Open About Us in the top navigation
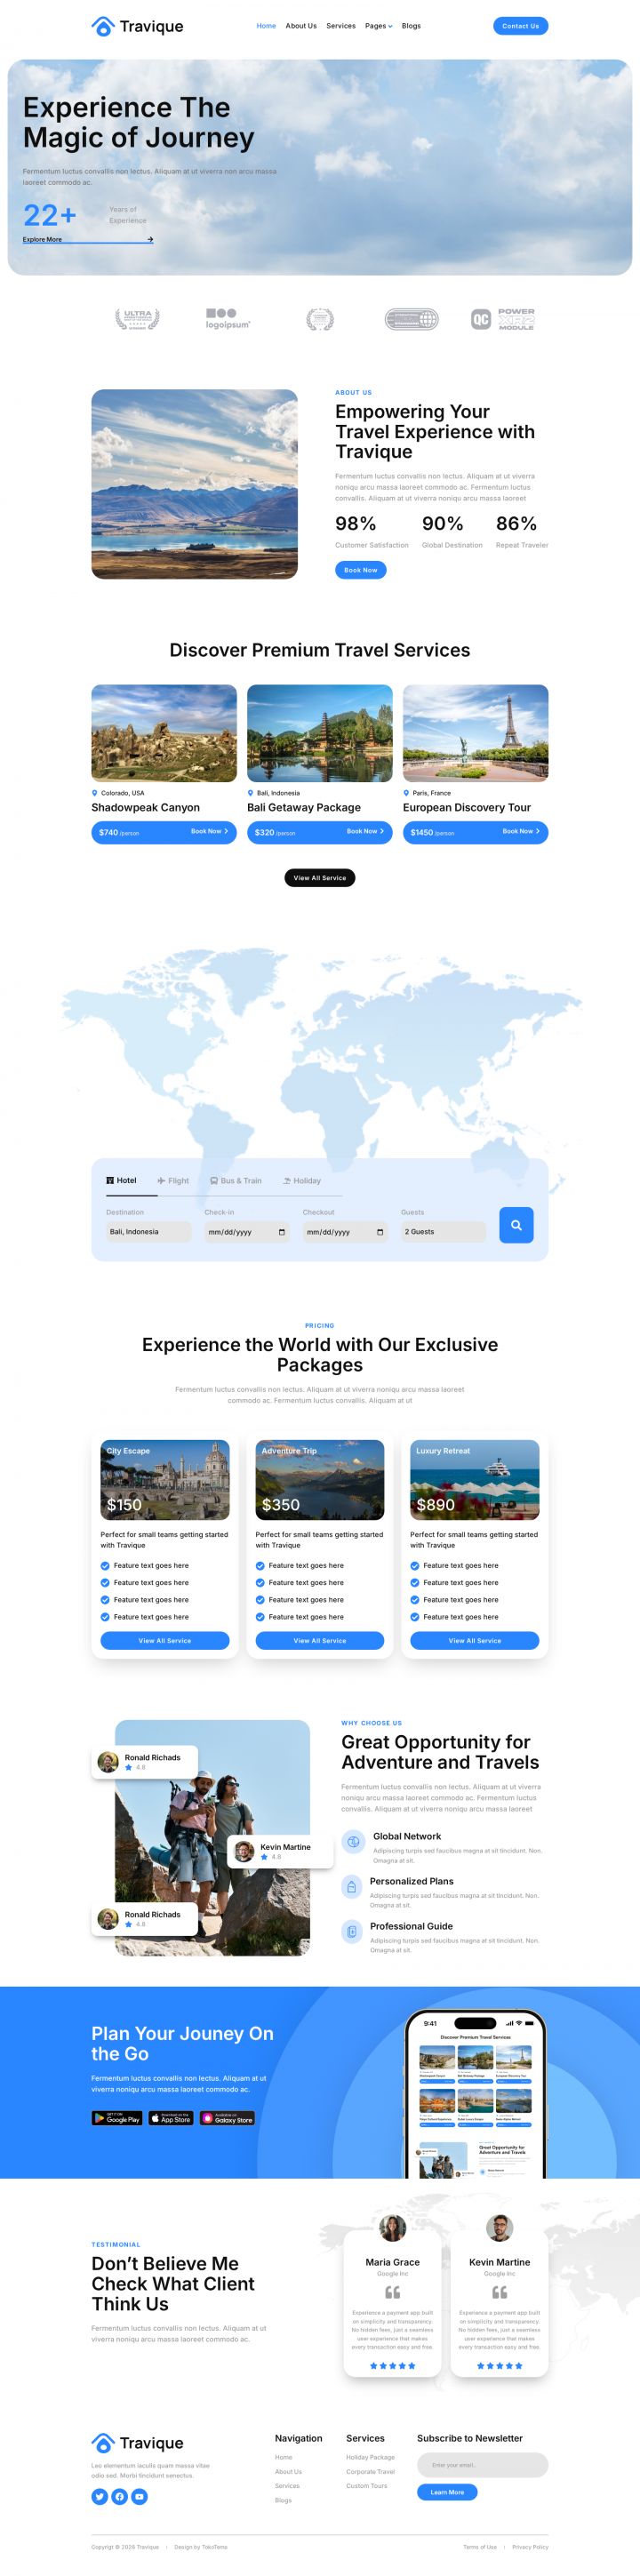Image resolution: width=640 pixels, height=2576 pixels. pos(301,26)
